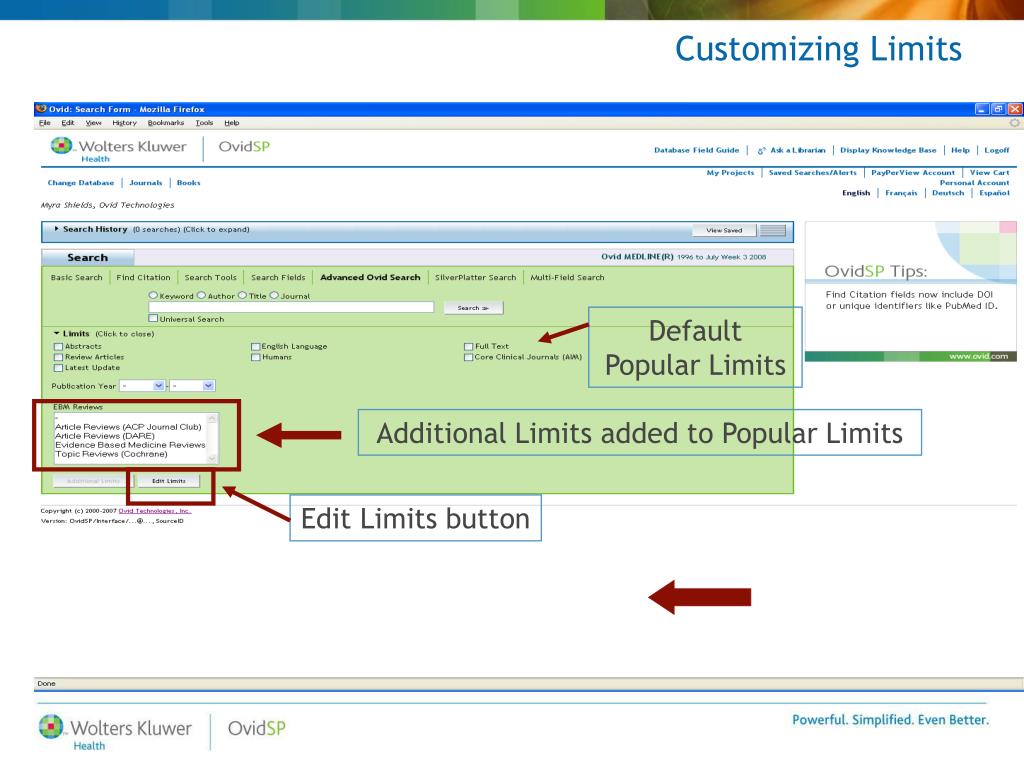This screenshot has width=1024, height=768.
Task: Select Topic Reviews (Cochrane) in EBM list
Action: (x=111, y=454)
